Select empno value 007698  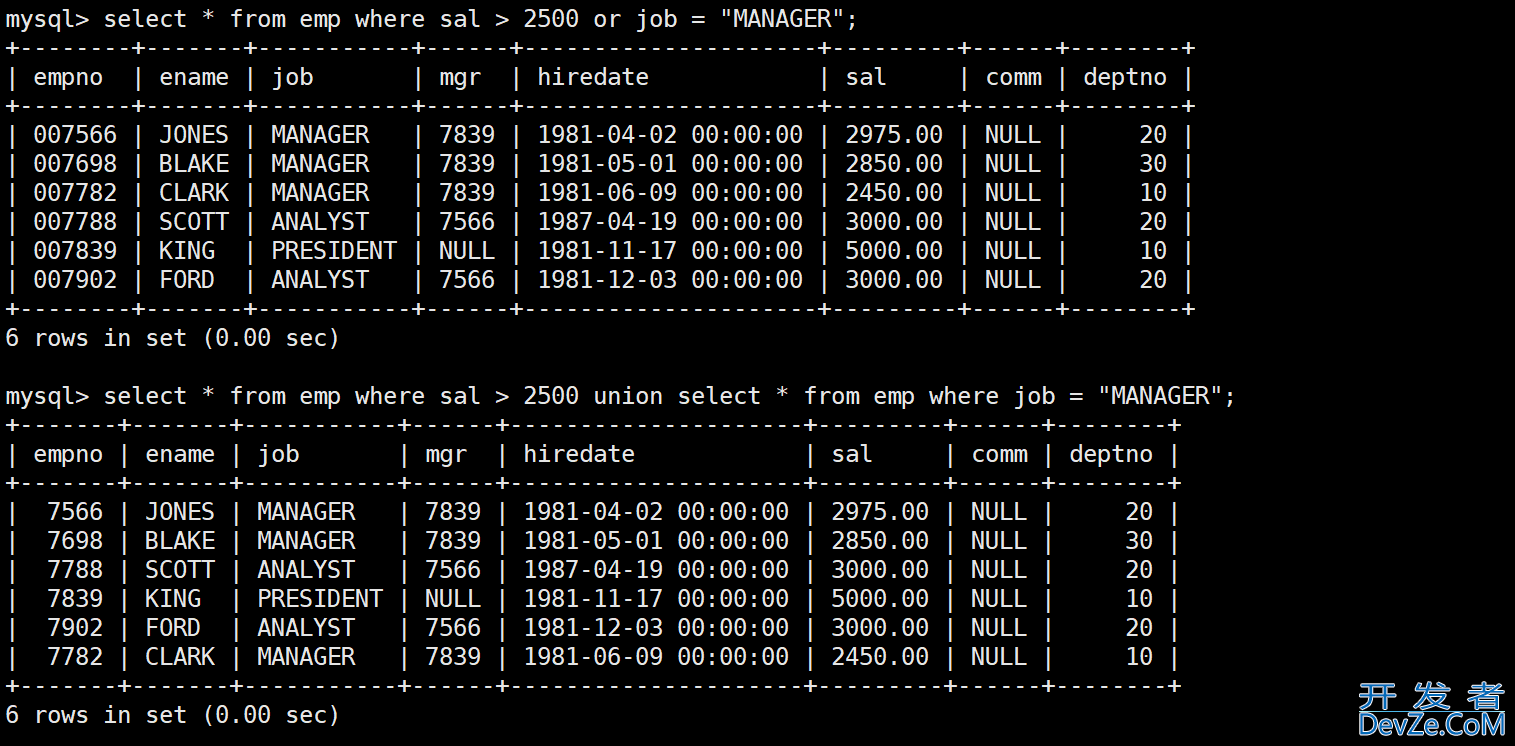point(75,164)
